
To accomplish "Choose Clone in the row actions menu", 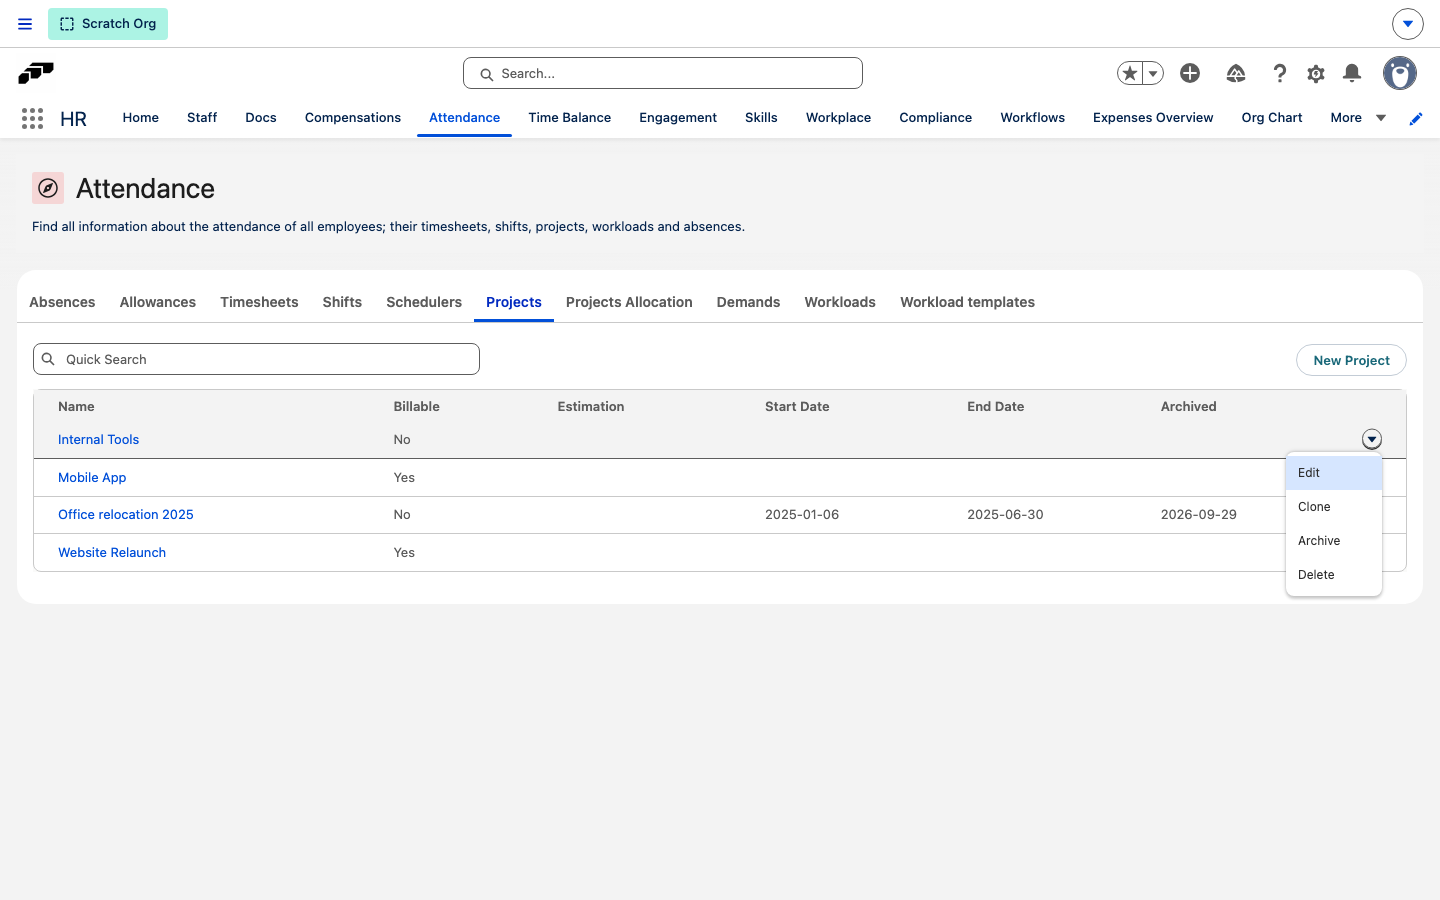I will point(1334,507).
